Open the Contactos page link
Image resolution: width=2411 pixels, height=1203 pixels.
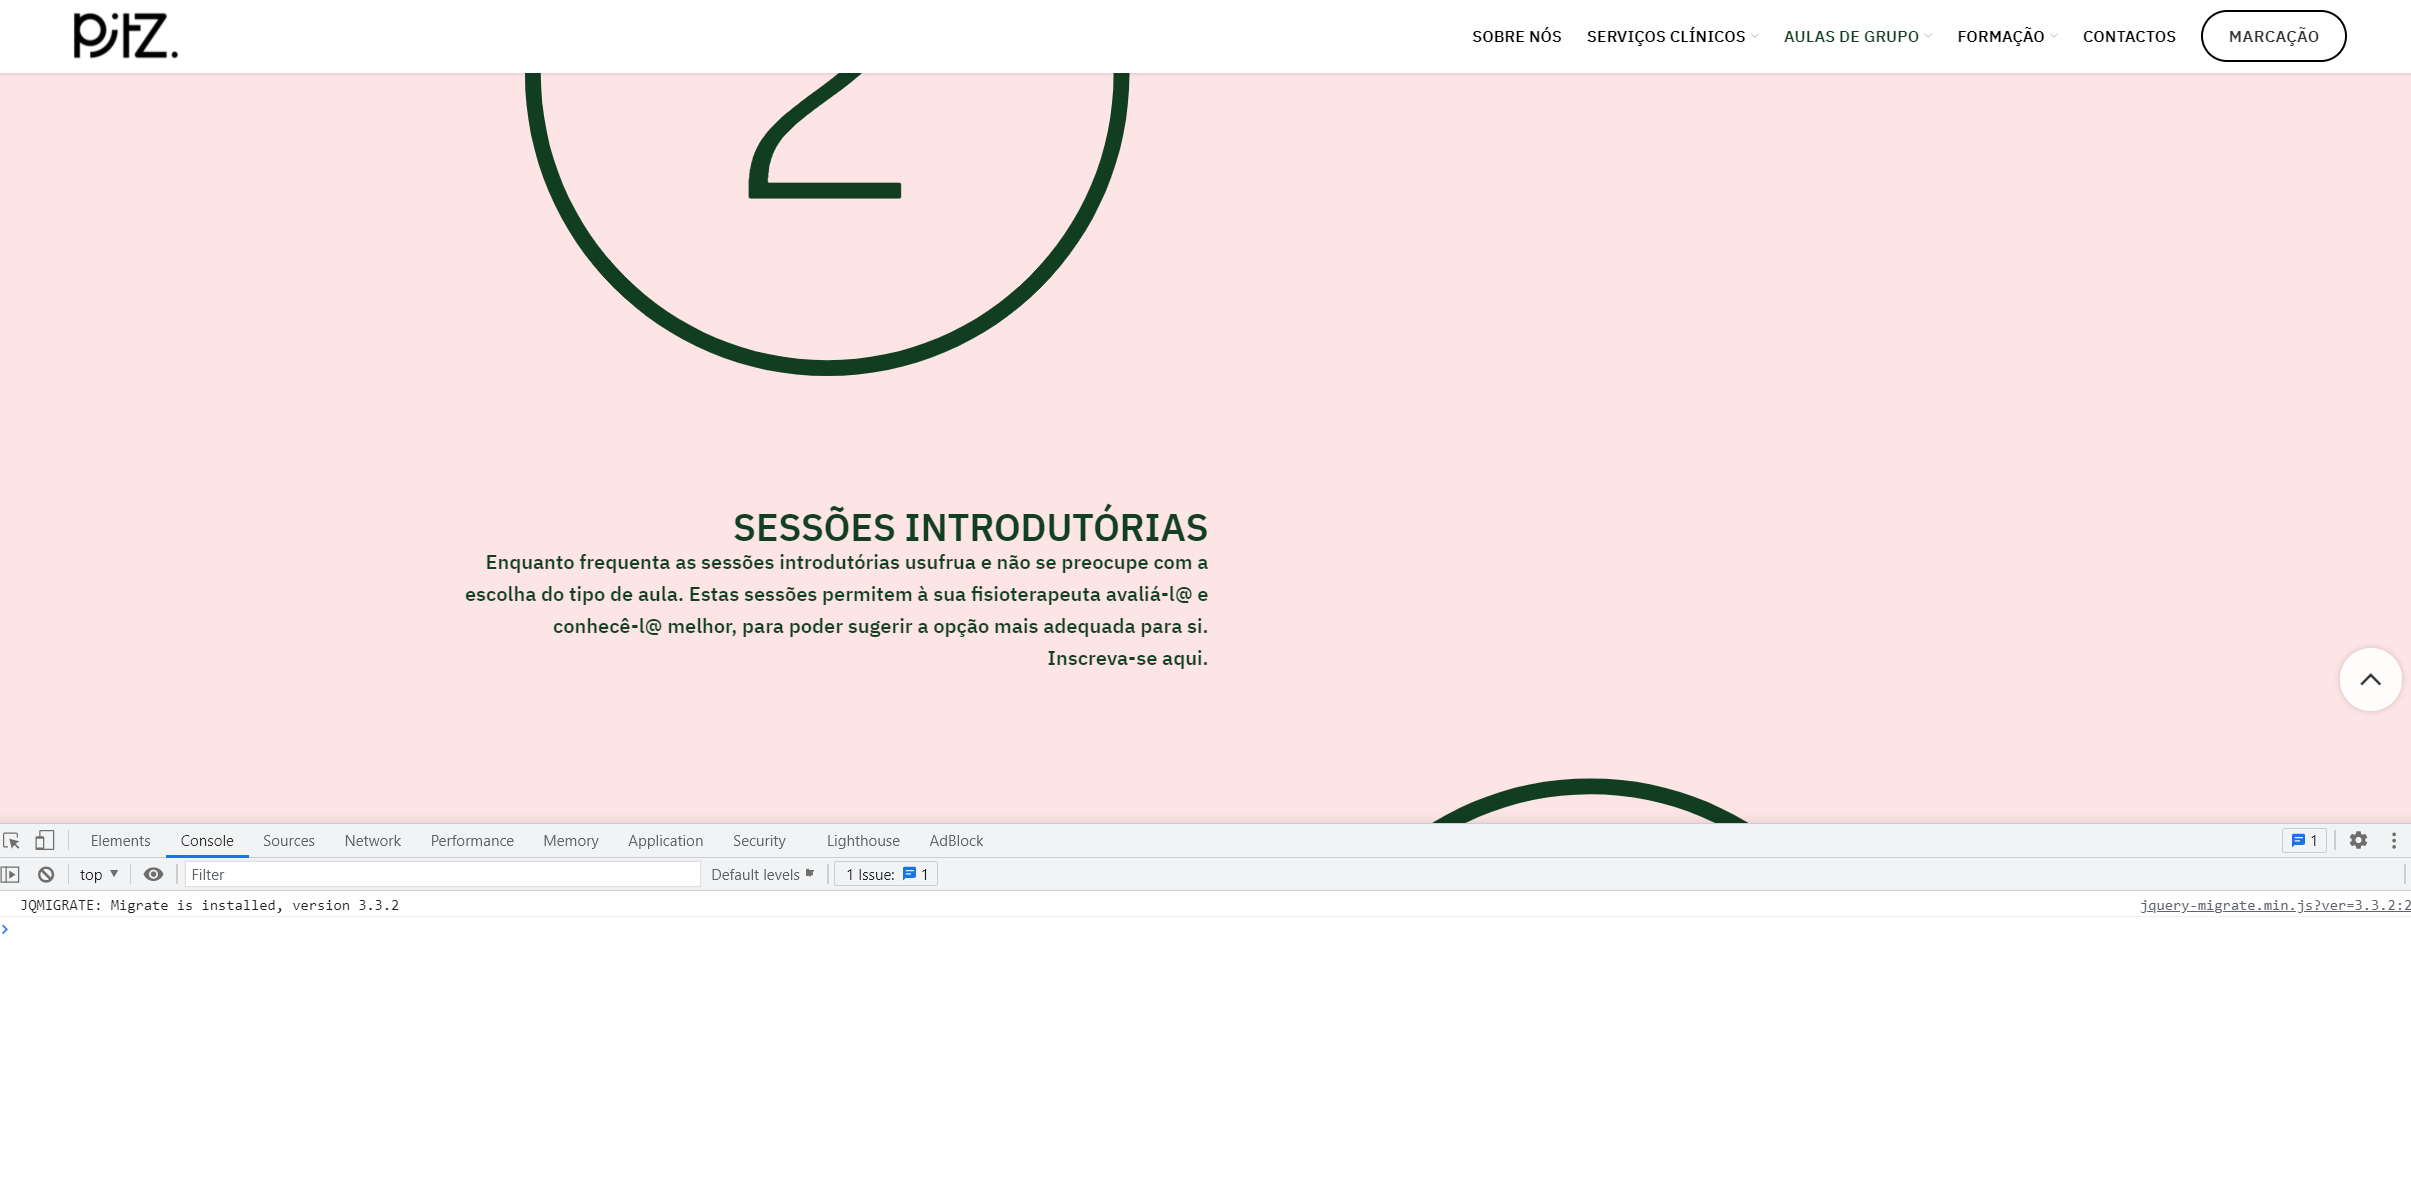(2129, 37)
